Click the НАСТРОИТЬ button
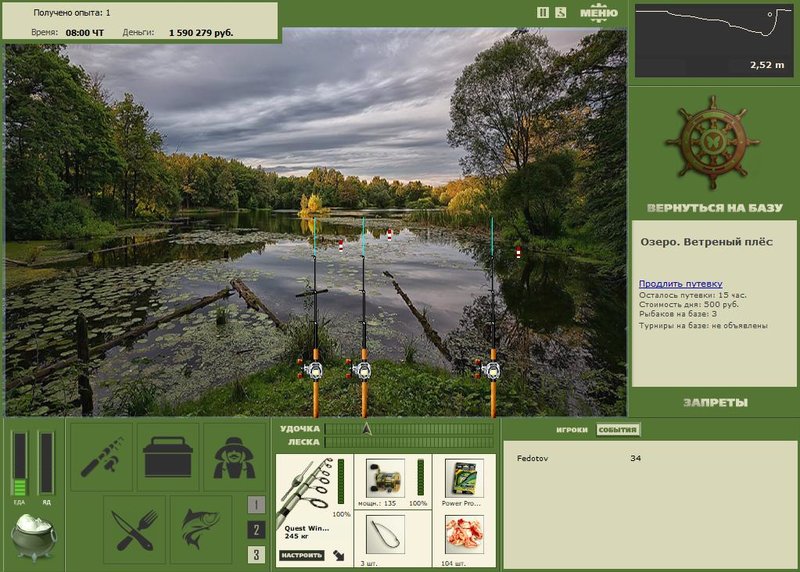Image resolution: width=800 pixels, height=572 pixels. [301, 555]
